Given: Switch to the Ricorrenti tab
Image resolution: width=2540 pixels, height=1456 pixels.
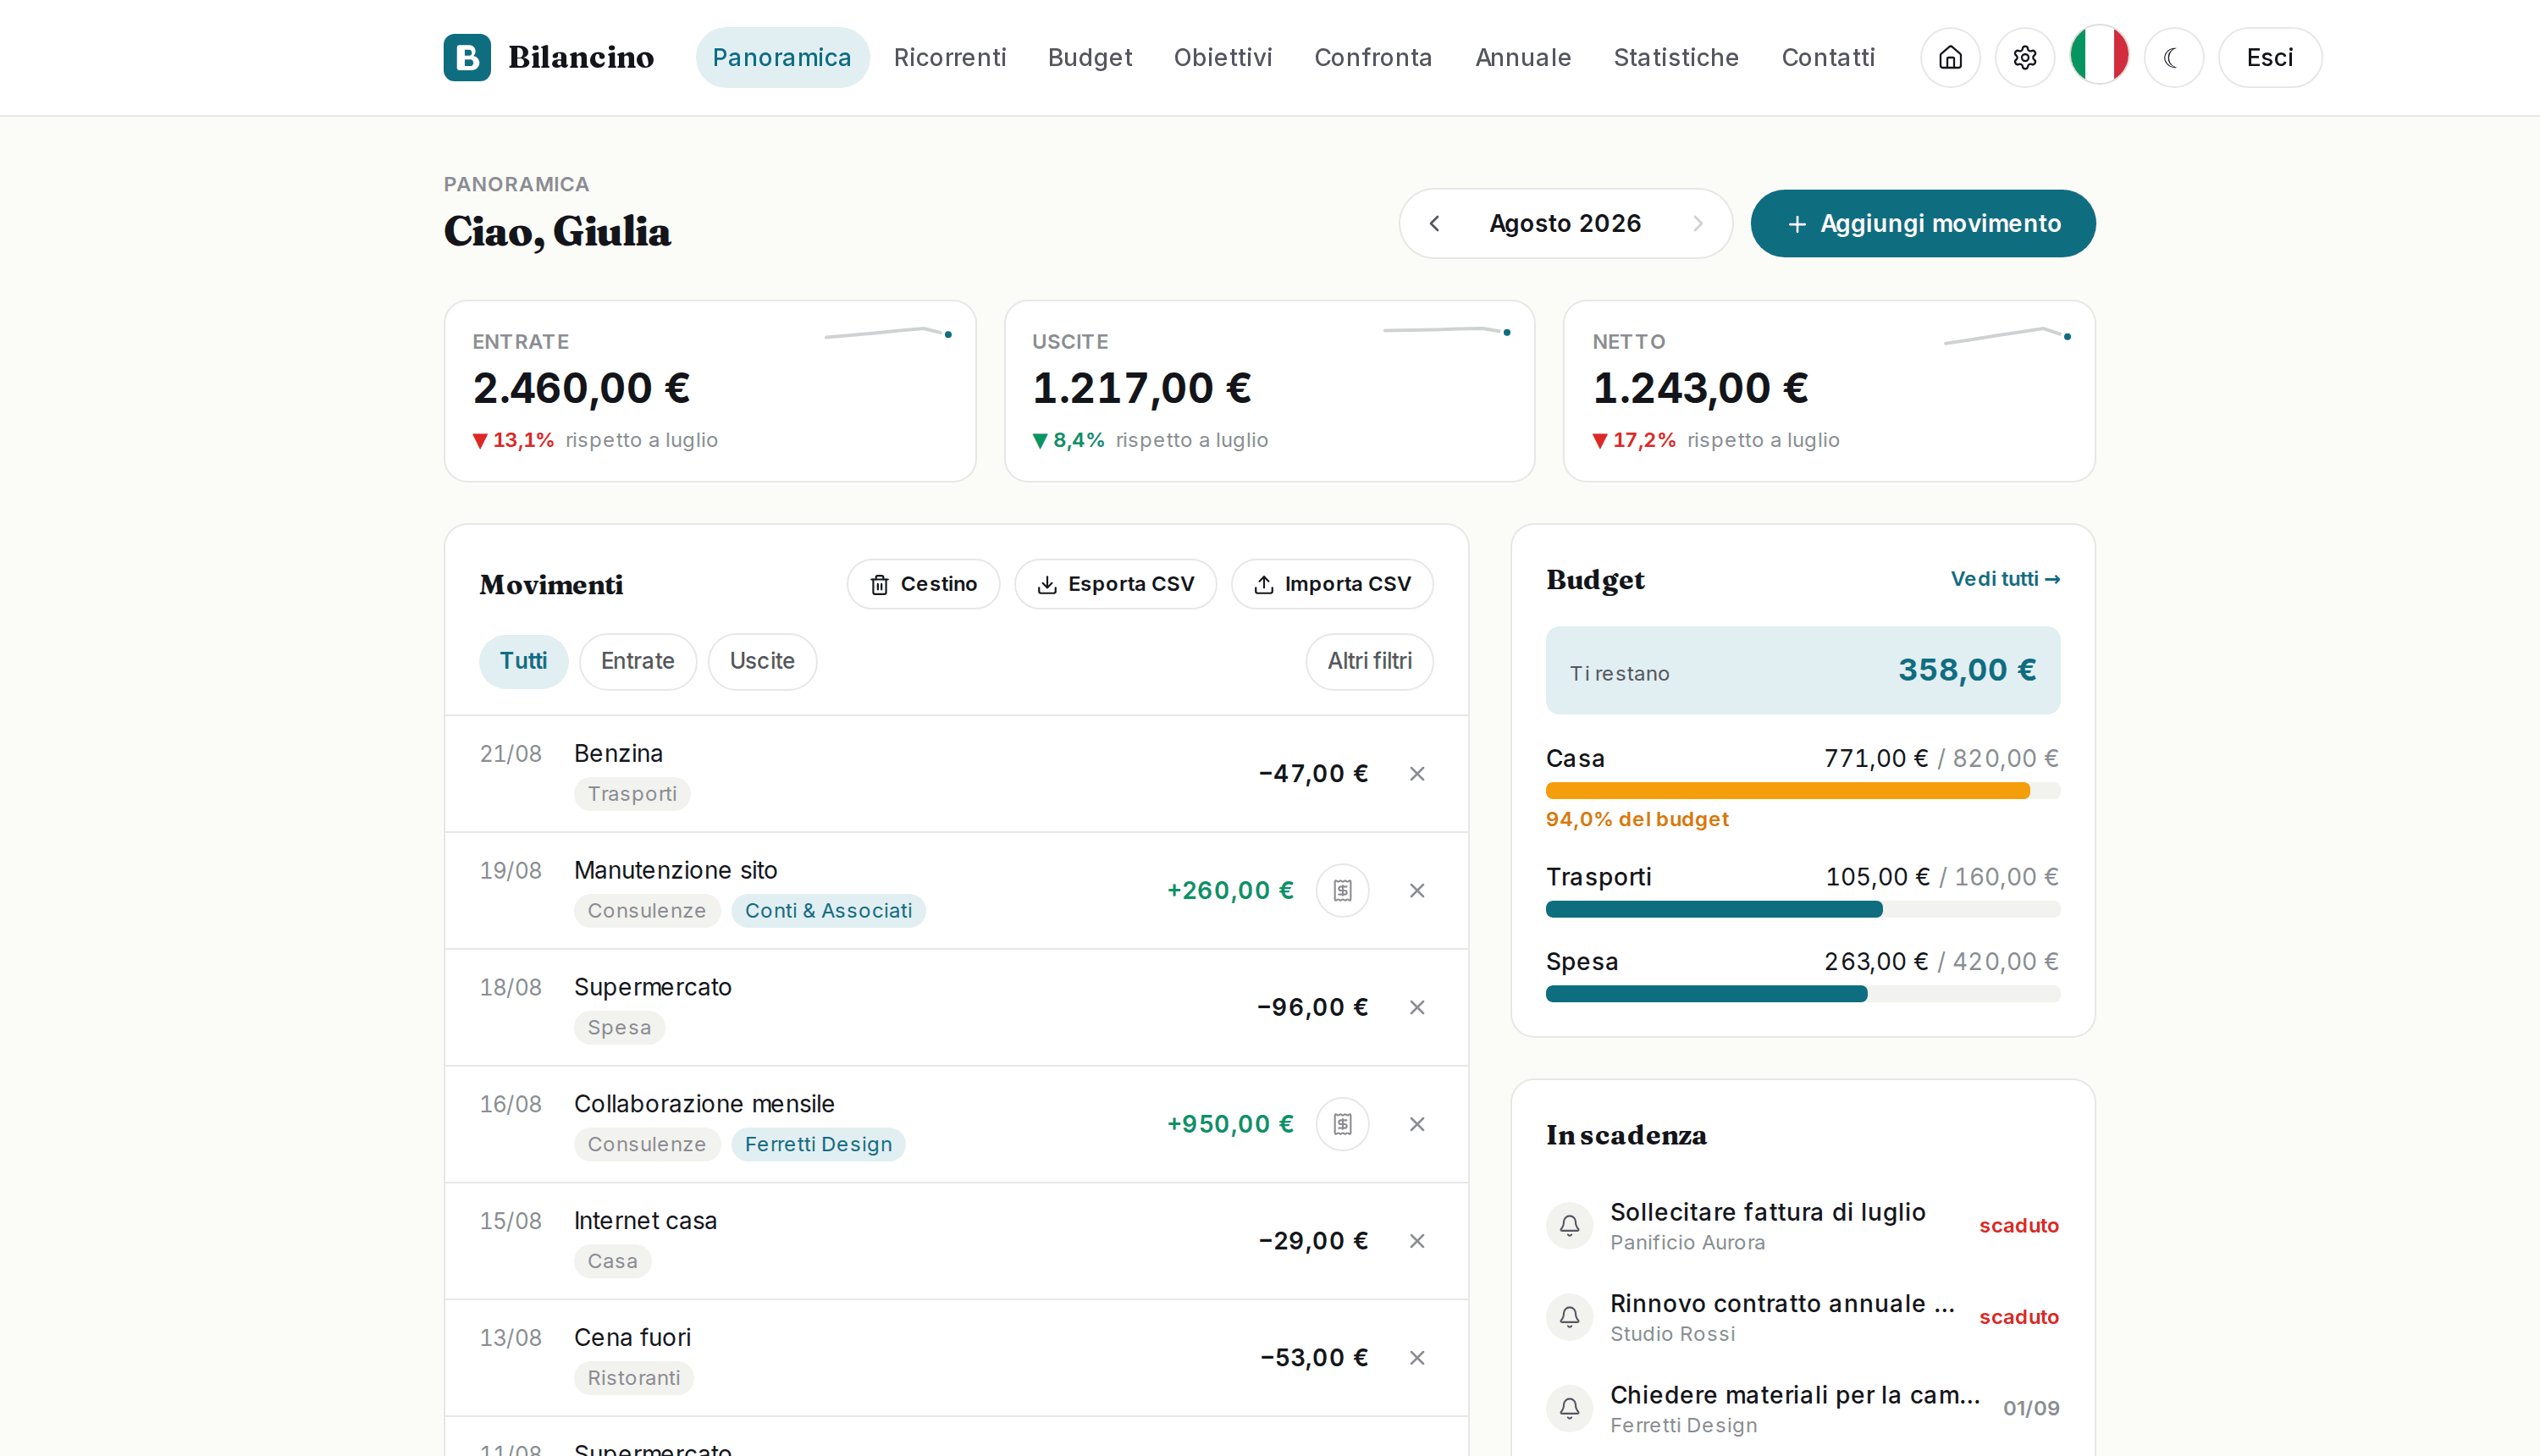Looking at the screenshot, I should tap(950, 57).
